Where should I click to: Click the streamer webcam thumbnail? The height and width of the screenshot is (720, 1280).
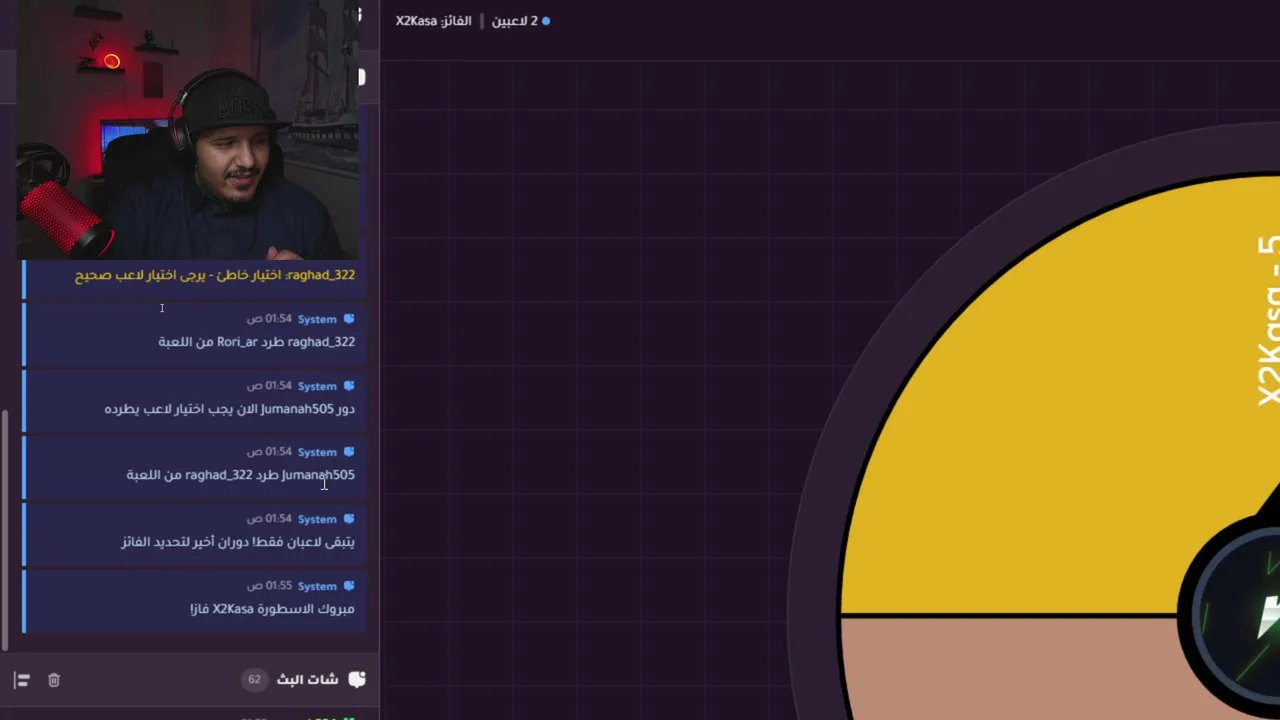click(188, 130)
